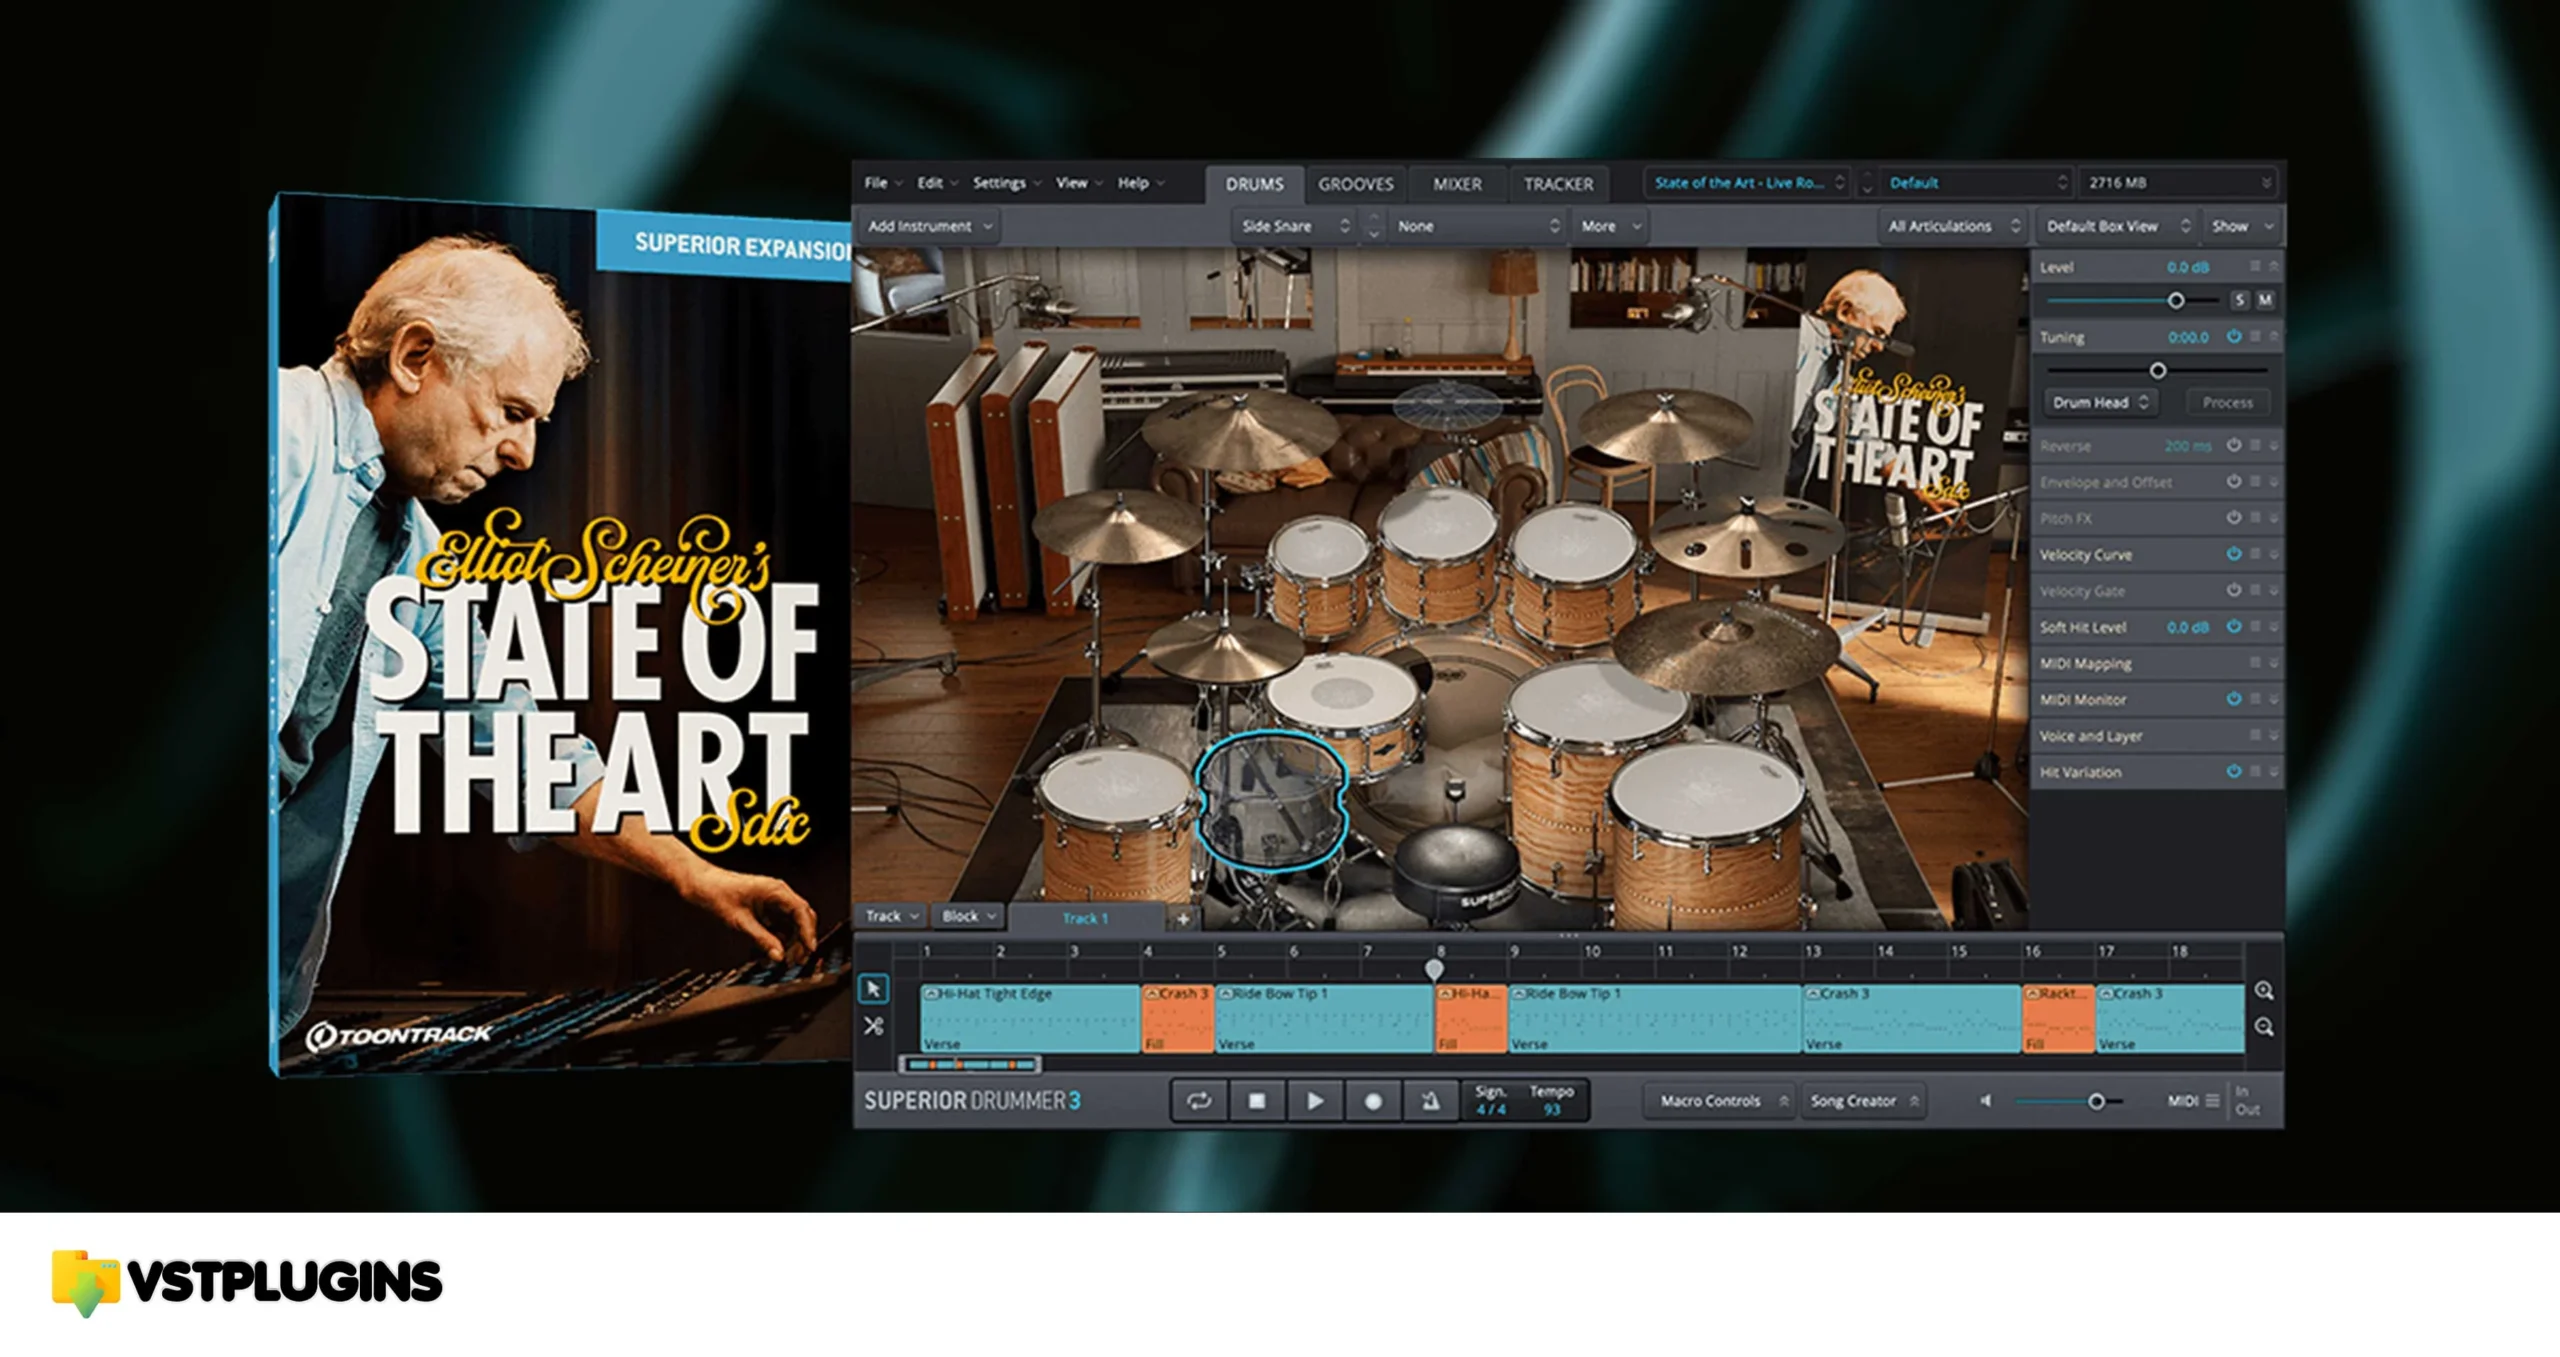Click the timeline zoom out magnifier
Image resolution: width=2560 pixels, height=1357 pixels.
pos(2264,1027)
